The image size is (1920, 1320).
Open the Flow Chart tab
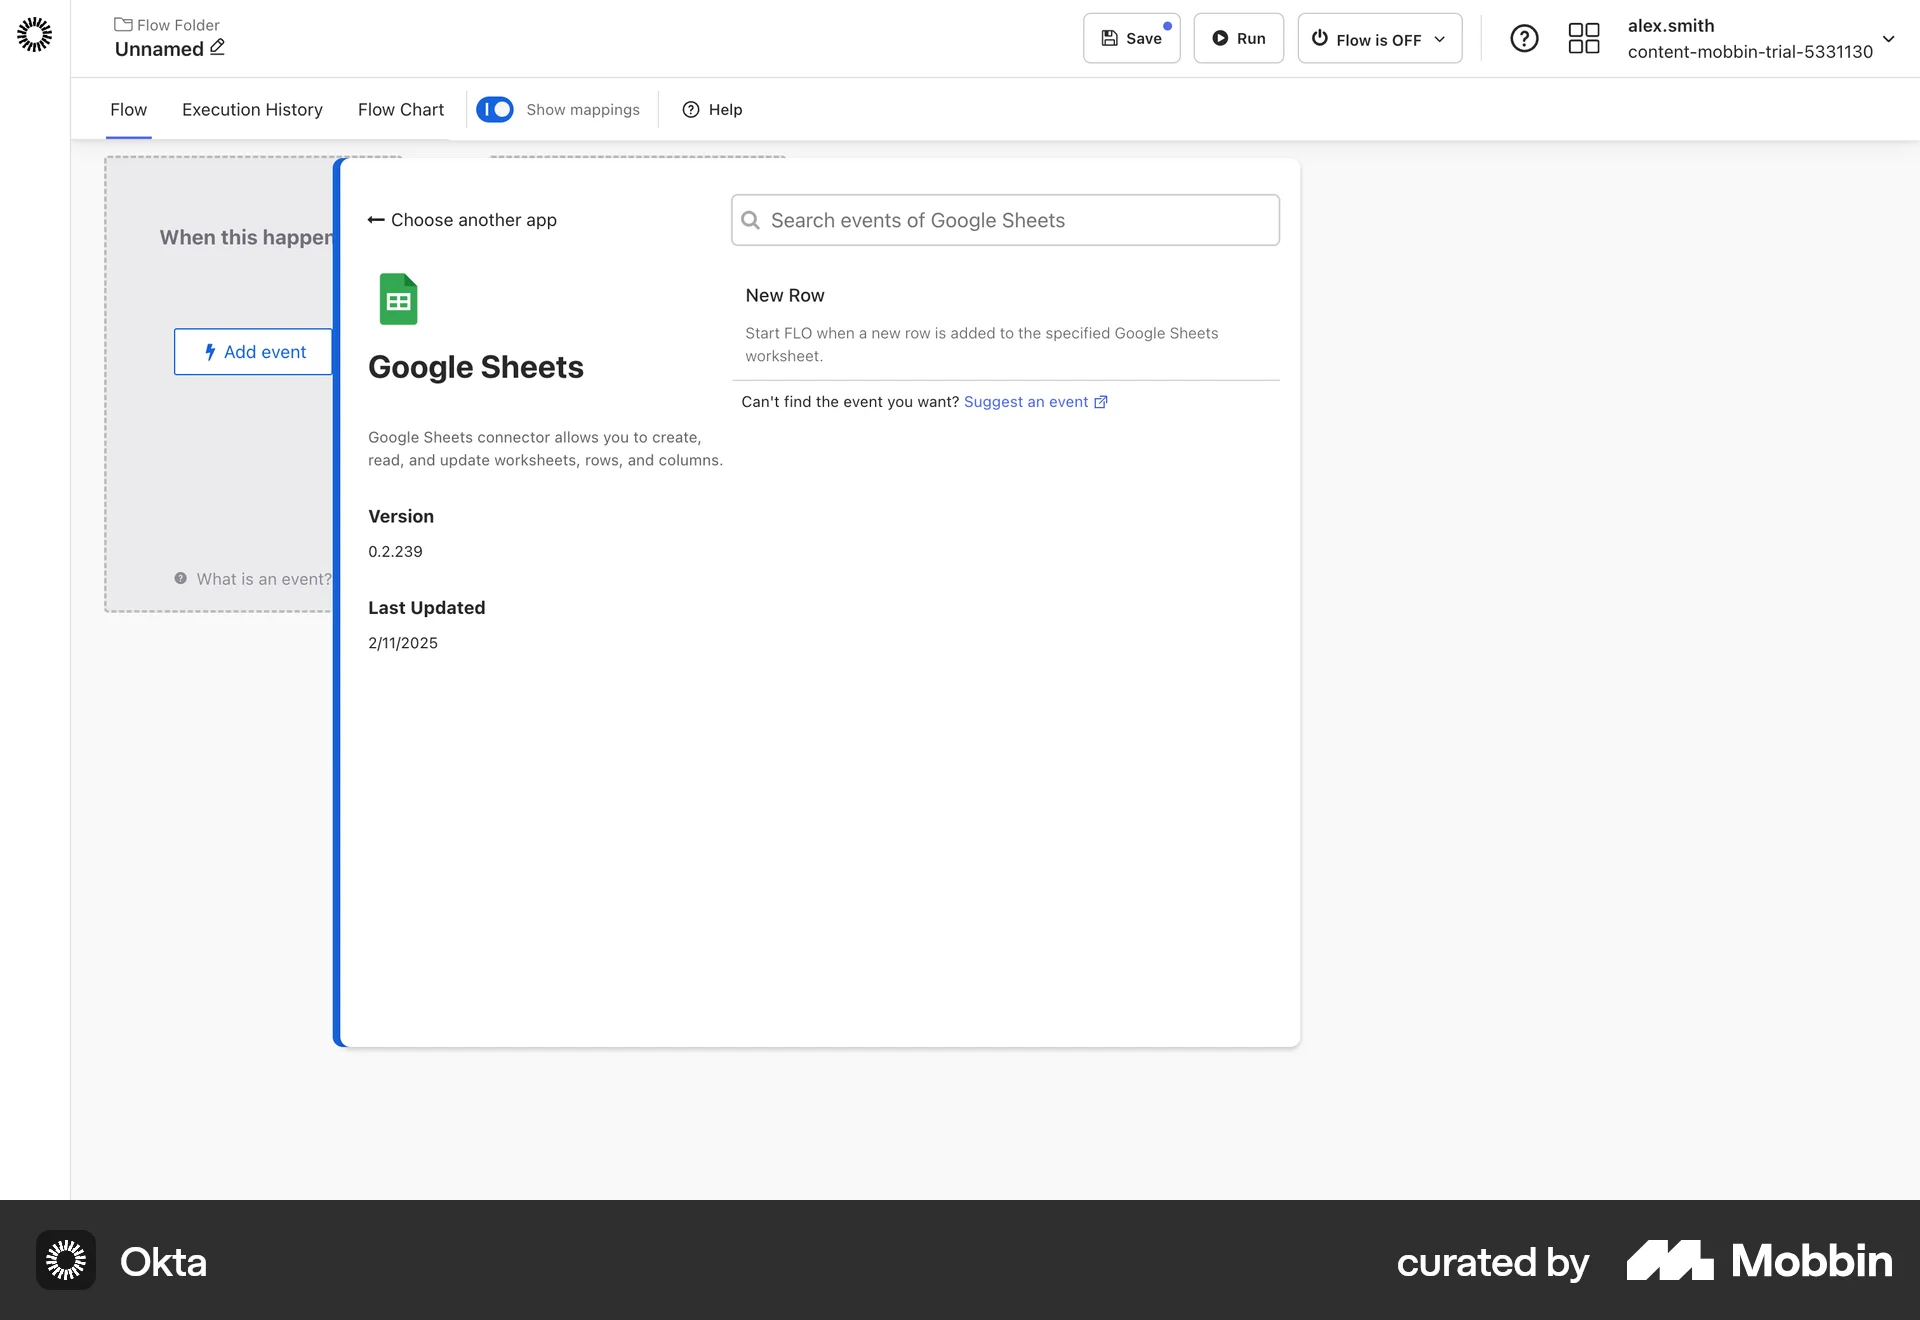pyautogui.click(x=400, y=110)
